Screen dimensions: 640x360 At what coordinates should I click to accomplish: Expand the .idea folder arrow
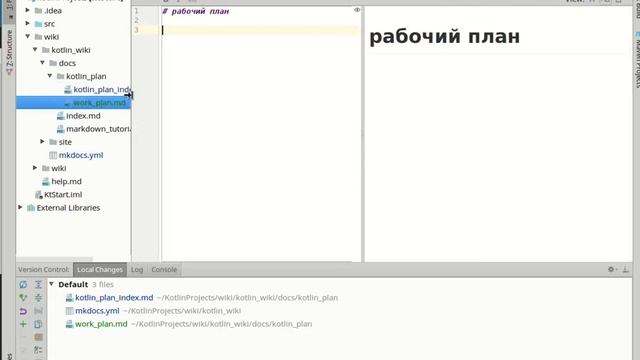point(28,10)
